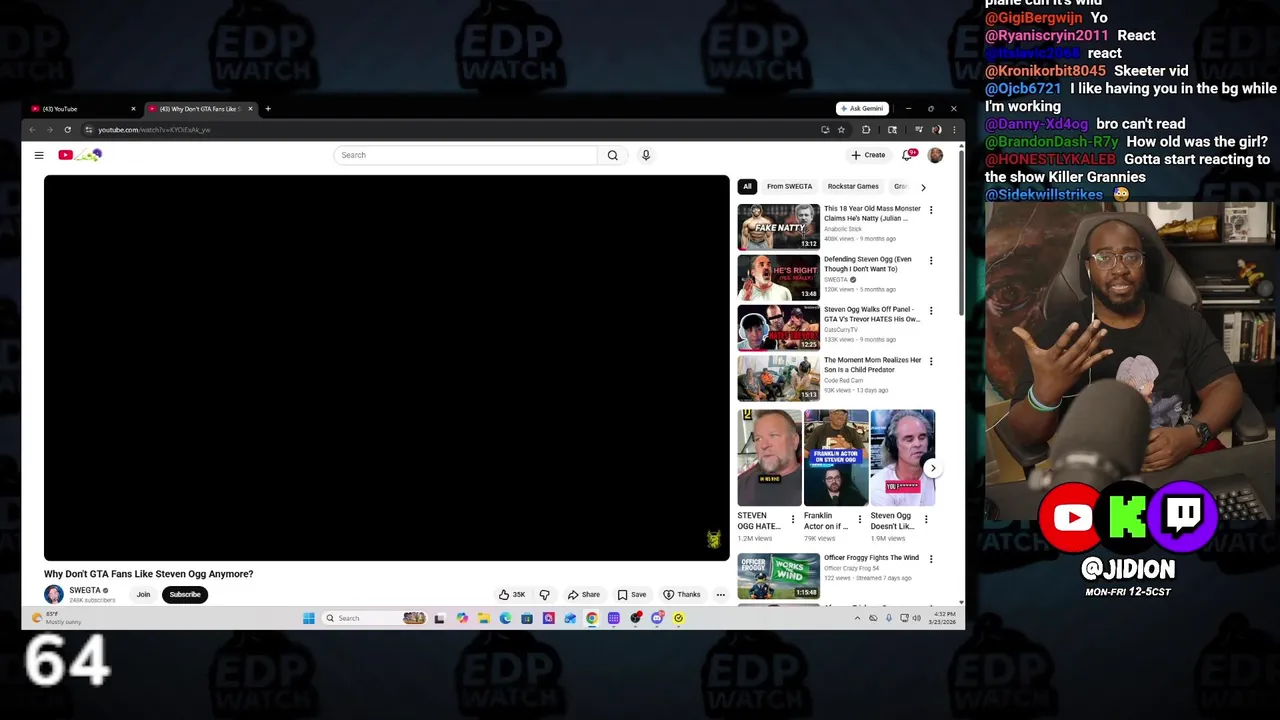This screenshot has height=720, width=1280.
Task: Open the Windows Start button
Action: pos(309,618)
